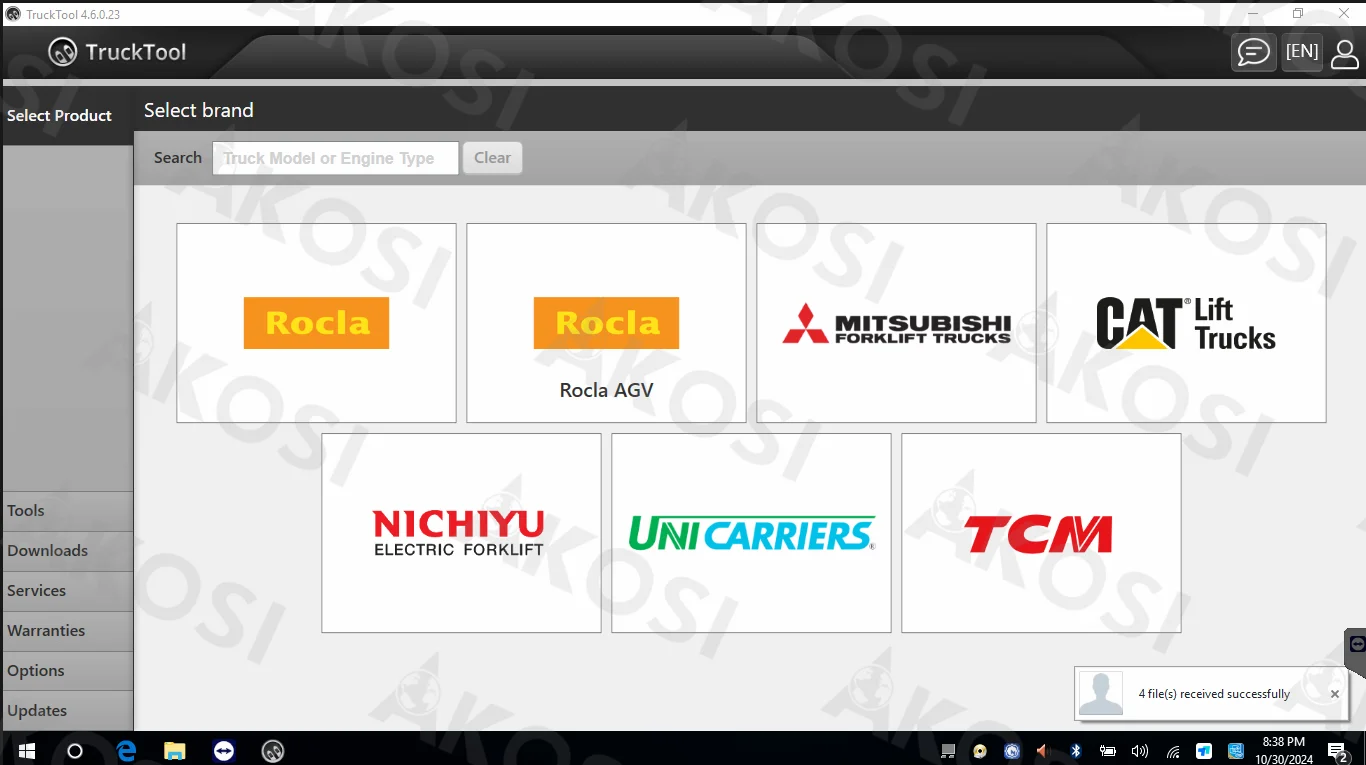Viewport: 1366px width, 765px height.
Task: Click the TruckTool taskbar icon
Action: coord(273,750)
